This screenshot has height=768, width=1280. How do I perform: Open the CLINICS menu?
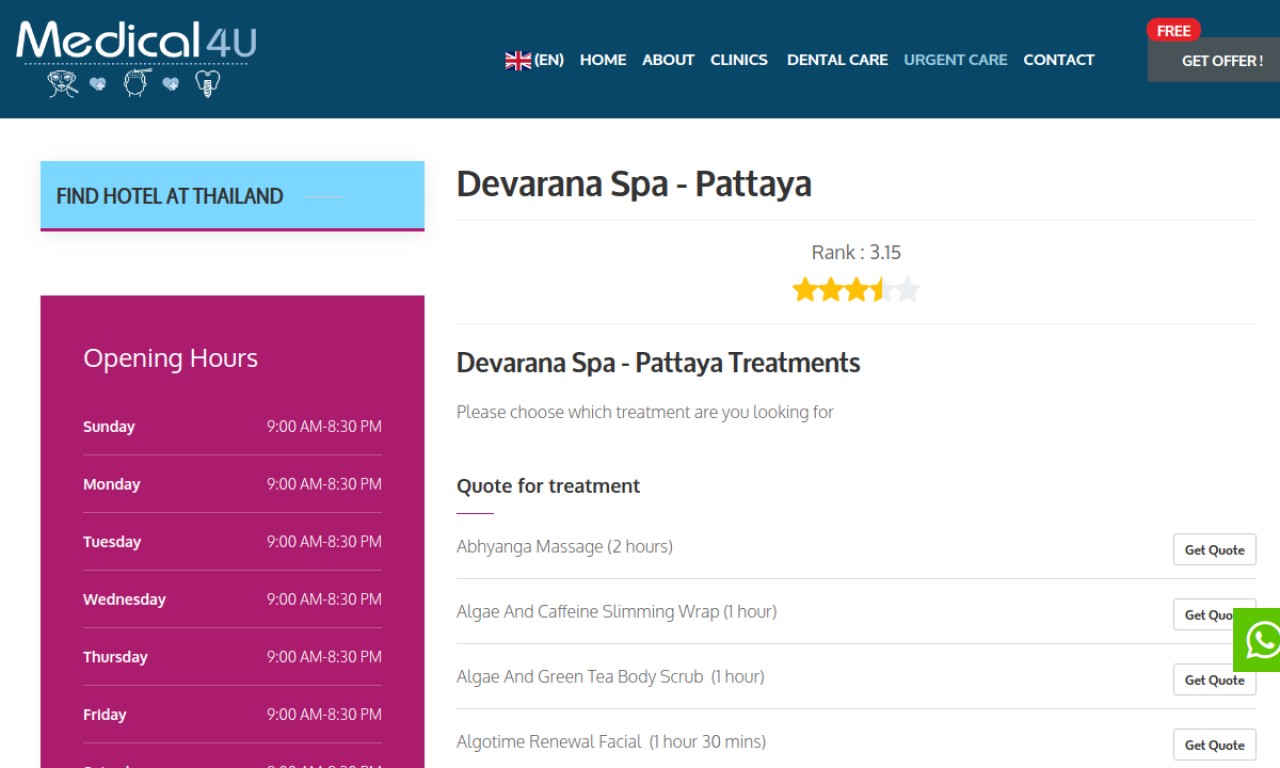click(739, 60)
